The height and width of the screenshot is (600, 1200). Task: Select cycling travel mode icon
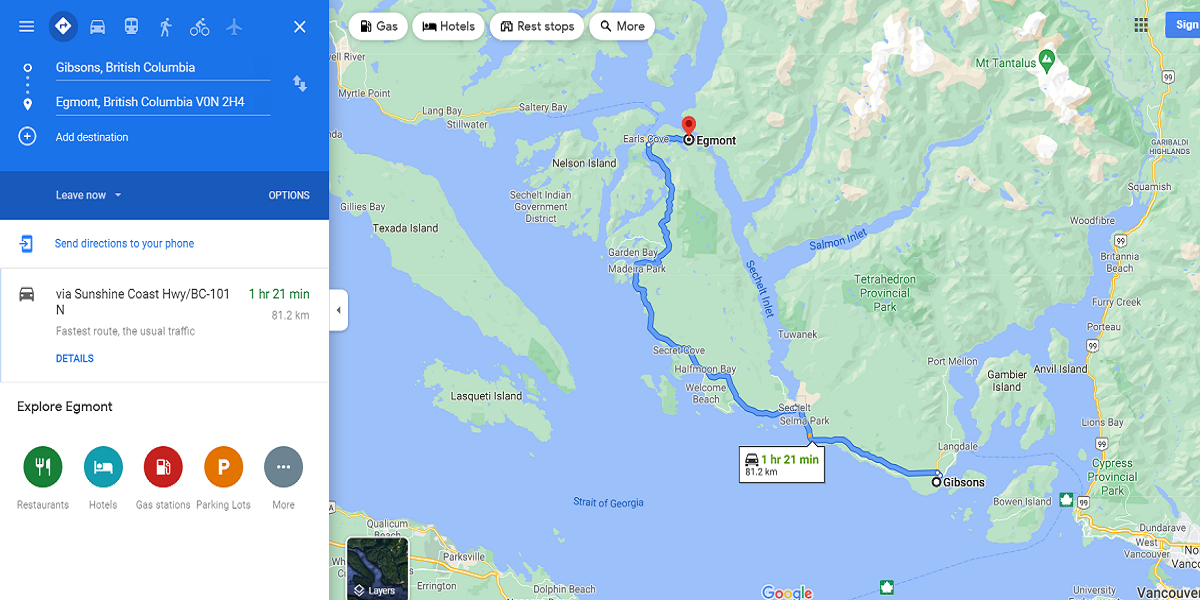click(200, 27)
